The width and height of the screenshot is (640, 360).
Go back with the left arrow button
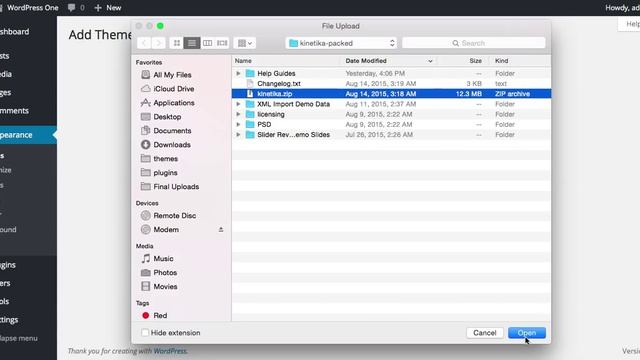144,43
